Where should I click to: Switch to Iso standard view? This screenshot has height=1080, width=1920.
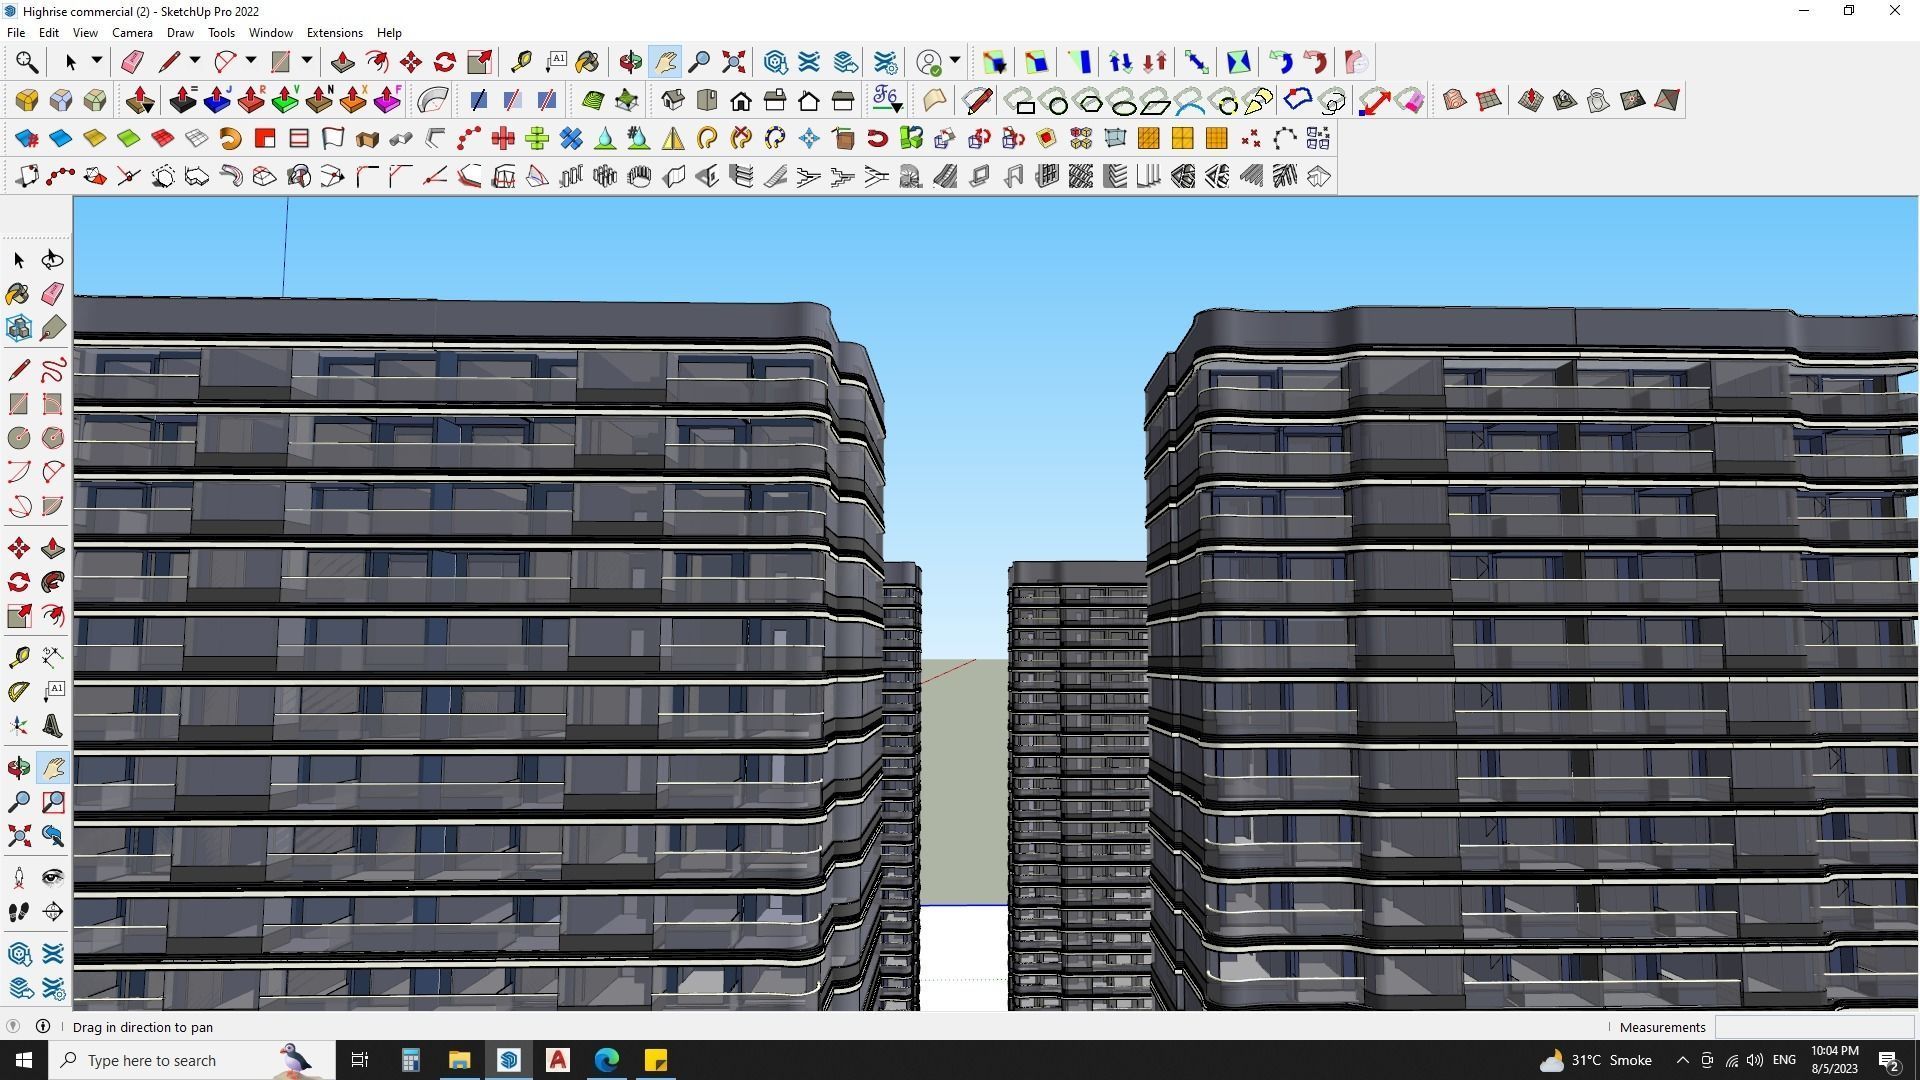673,100
